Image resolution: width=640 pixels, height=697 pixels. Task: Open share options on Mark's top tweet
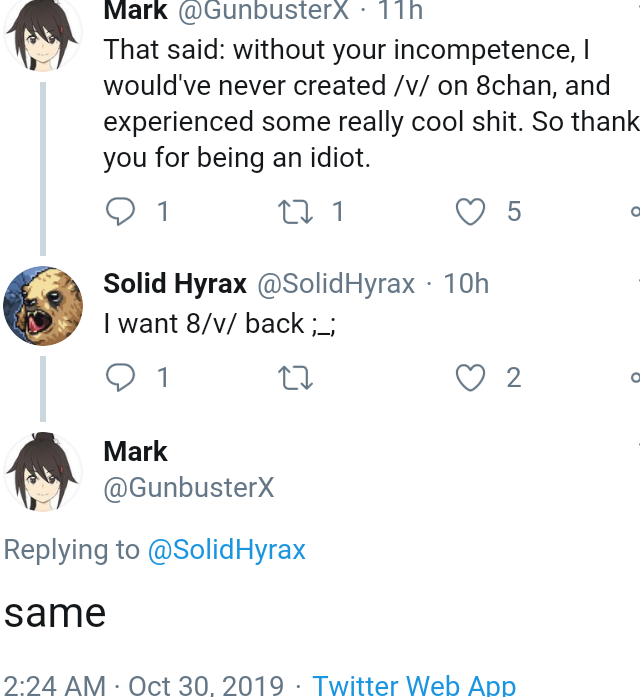[x=636, y=211]
